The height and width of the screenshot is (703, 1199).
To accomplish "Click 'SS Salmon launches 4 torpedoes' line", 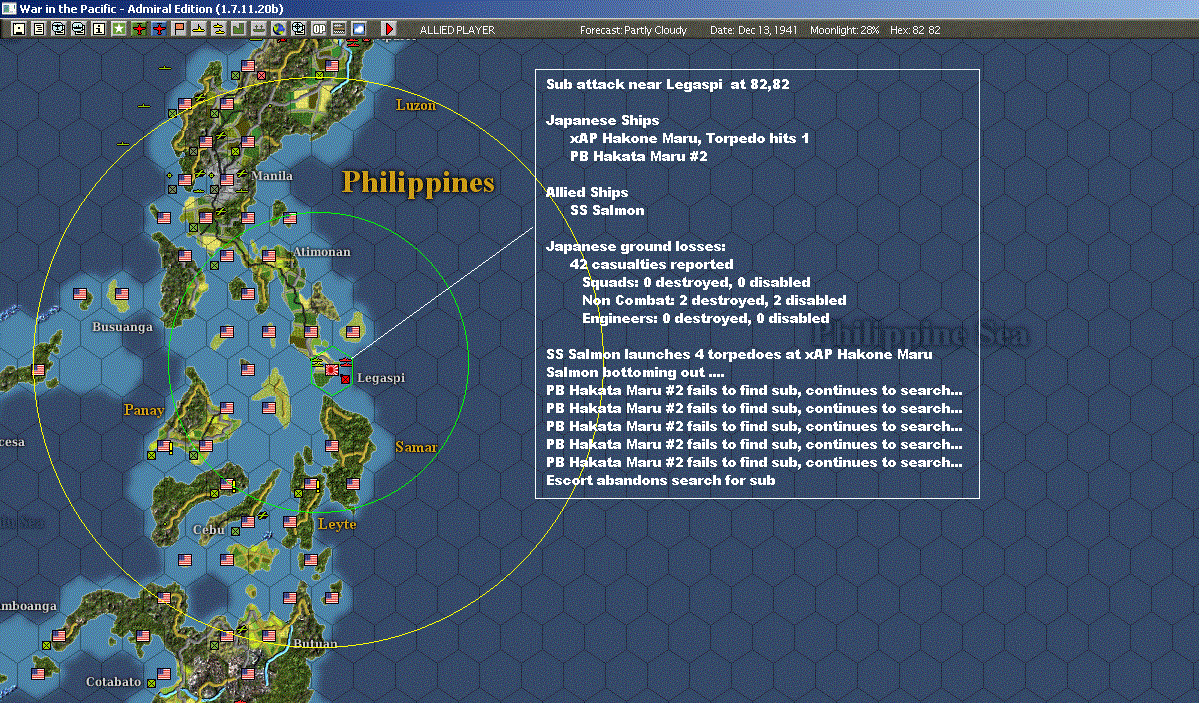I will (x=739, y=354).
